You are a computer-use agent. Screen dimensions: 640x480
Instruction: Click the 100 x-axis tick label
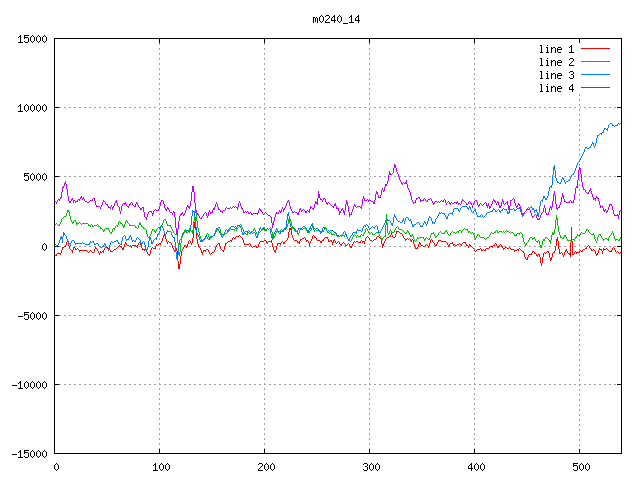pos(160,466)
